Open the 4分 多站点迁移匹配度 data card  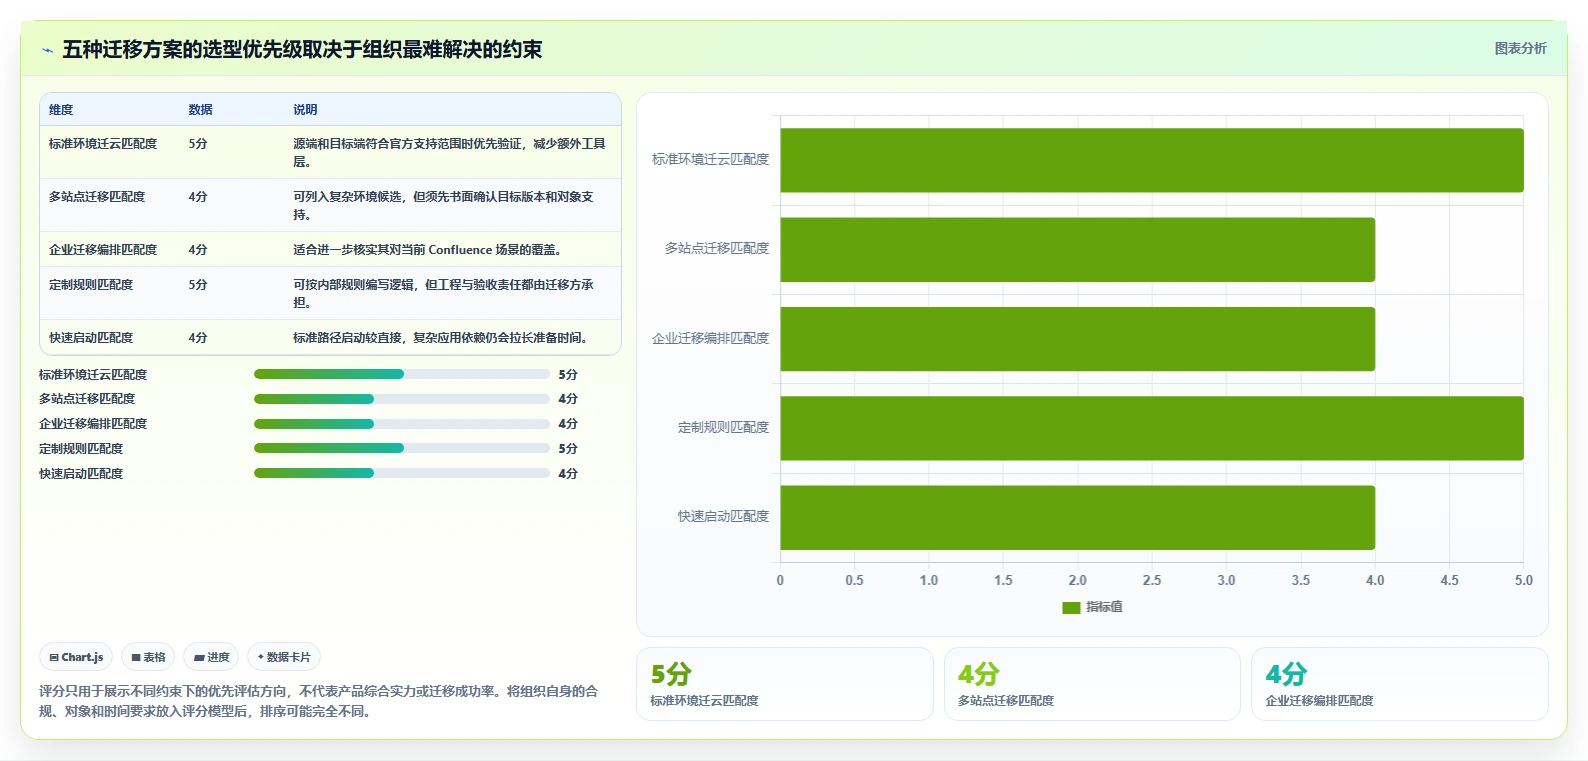tap(1092, 684)
